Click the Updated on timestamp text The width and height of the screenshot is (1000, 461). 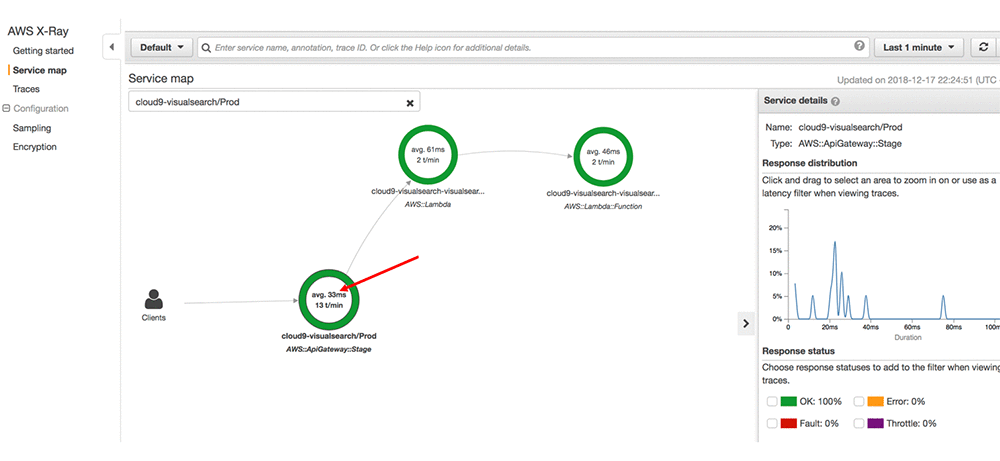tap(918, 80)
